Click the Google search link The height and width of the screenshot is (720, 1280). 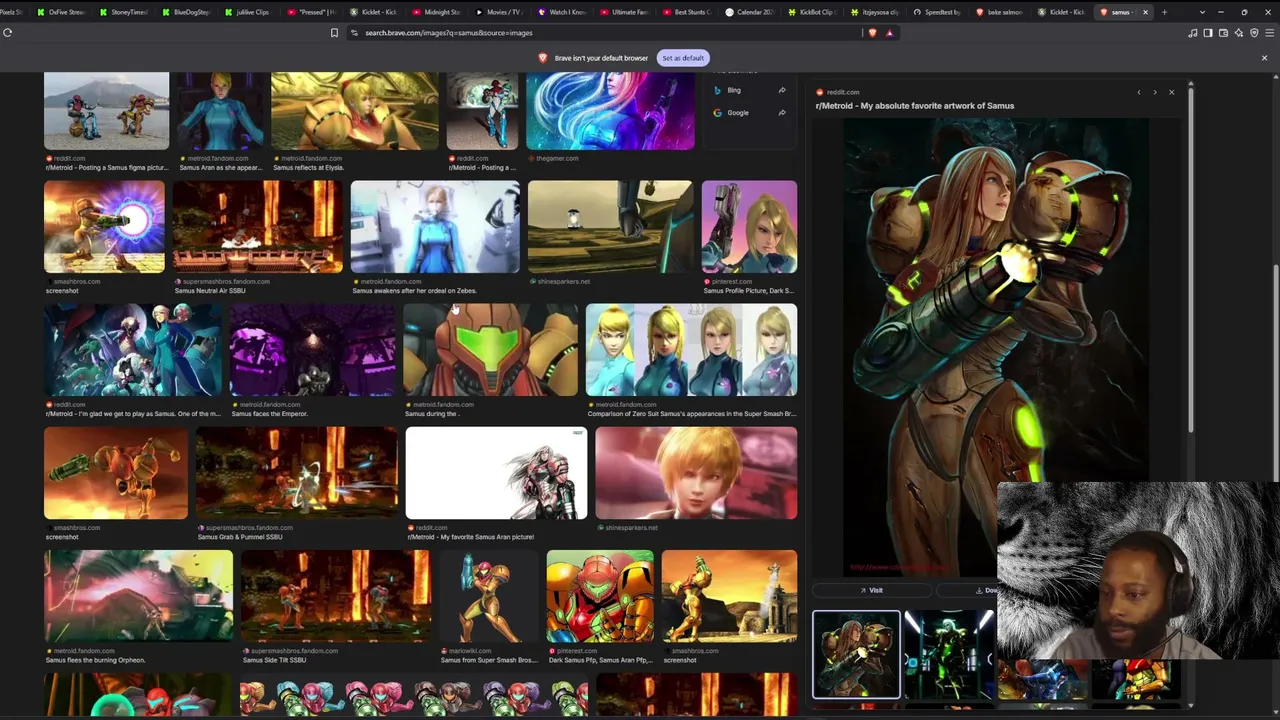[x=738, y=113]
